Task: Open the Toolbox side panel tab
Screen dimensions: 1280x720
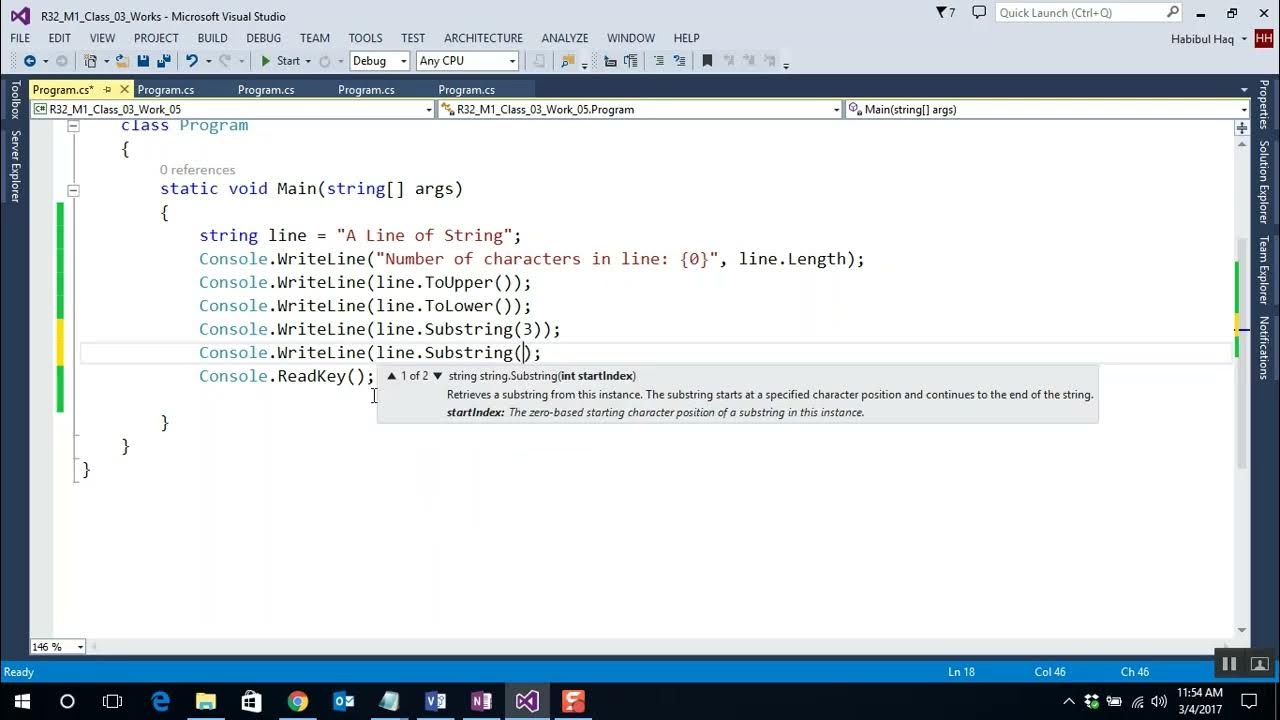Action: (14, 100)
